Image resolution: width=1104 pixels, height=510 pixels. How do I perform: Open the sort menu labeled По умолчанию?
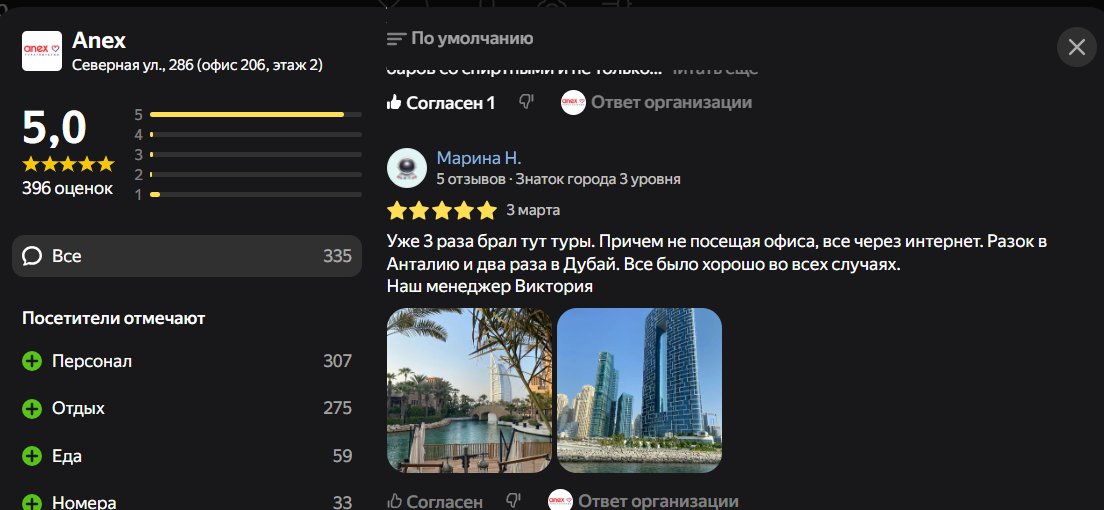click(460, 38)
